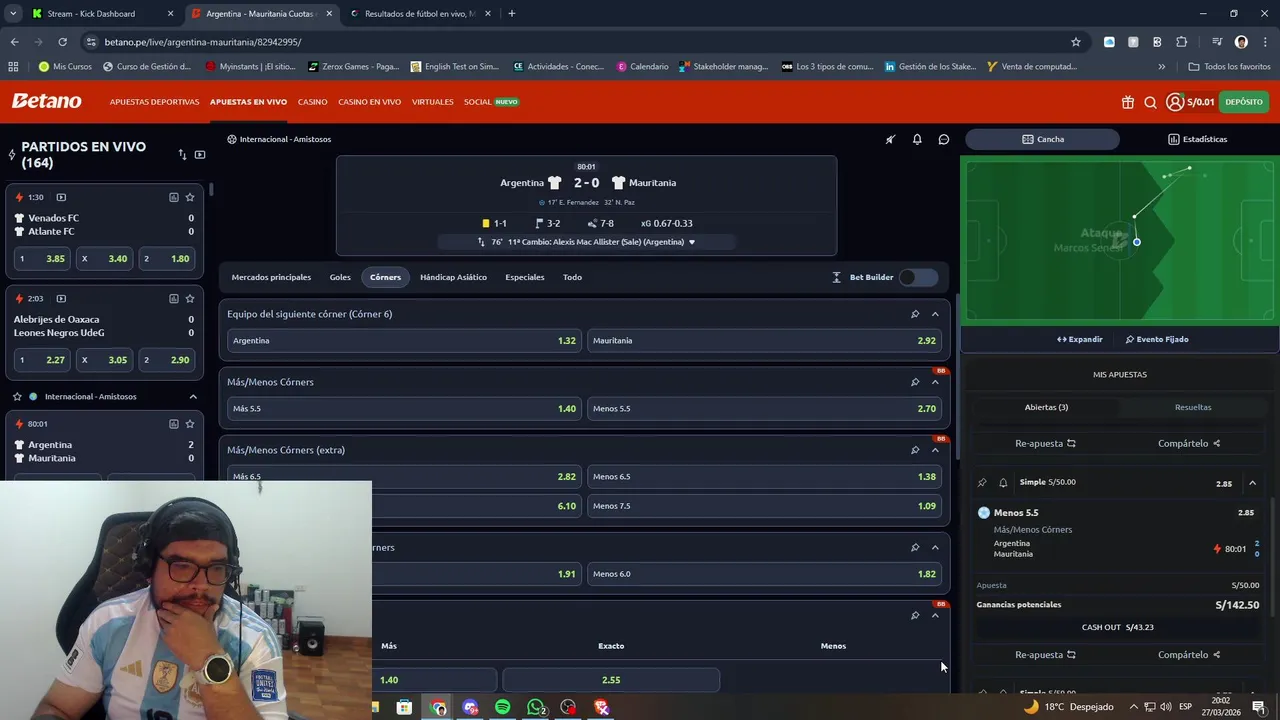Open chat bubble icon above scoreboard

click(x=943, y=139)
